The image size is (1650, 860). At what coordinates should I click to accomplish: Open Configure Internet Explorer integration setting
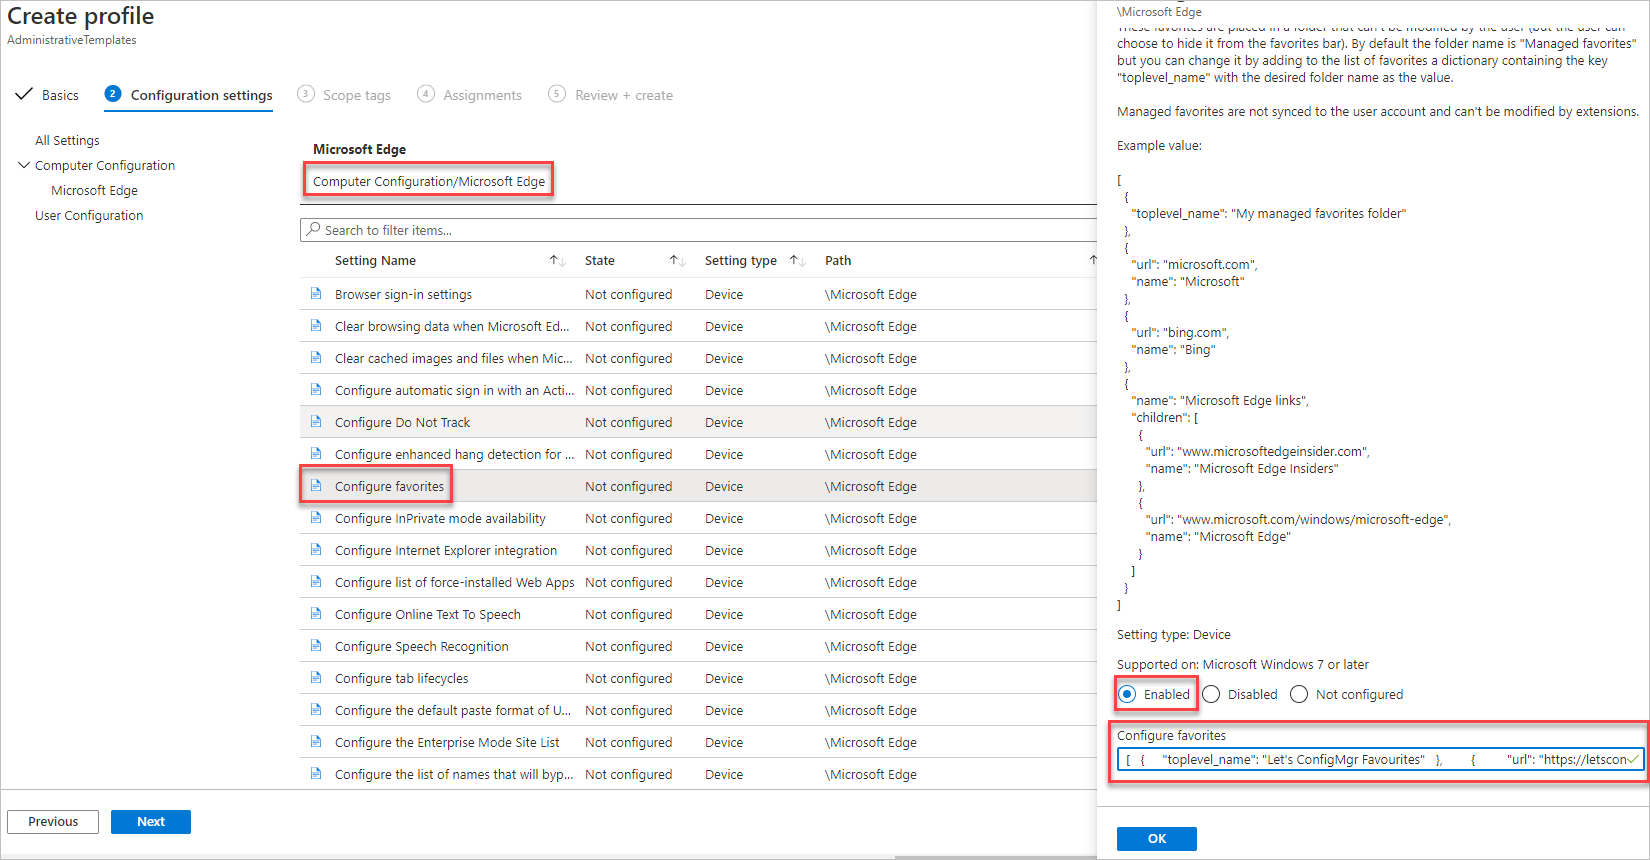pos(446,550)
